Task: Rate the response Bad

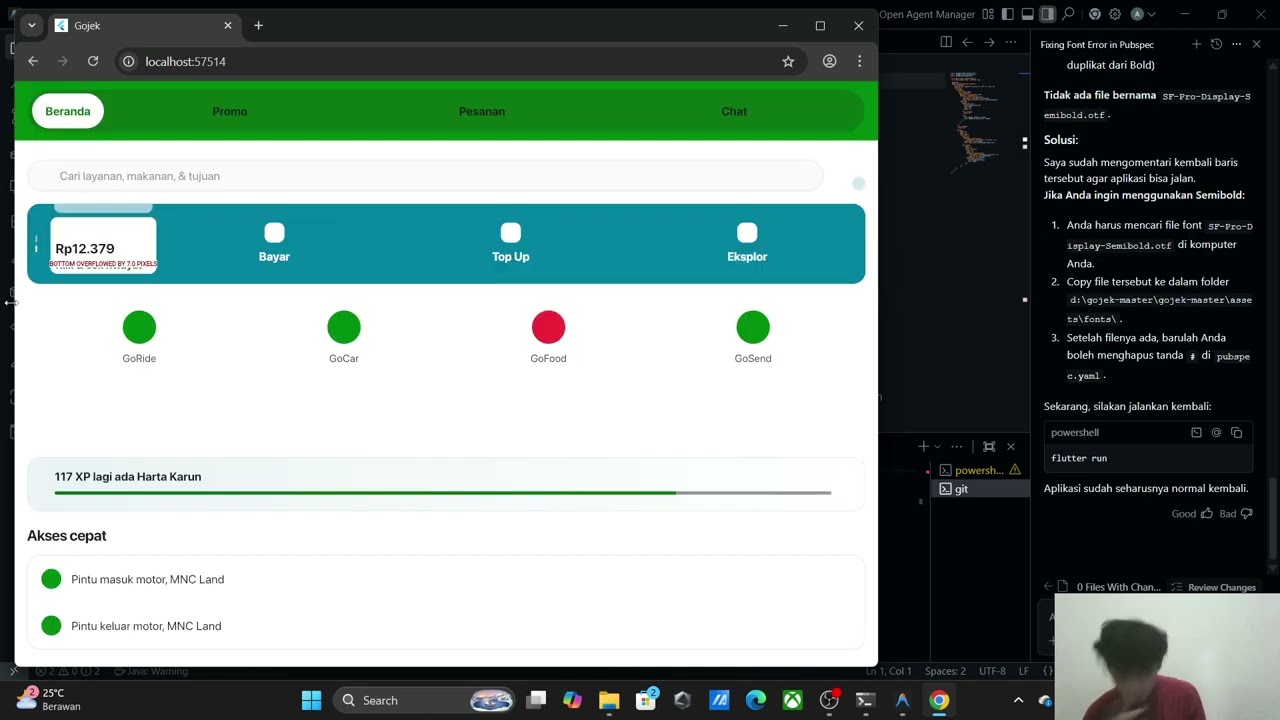Action: (1236, 513)
